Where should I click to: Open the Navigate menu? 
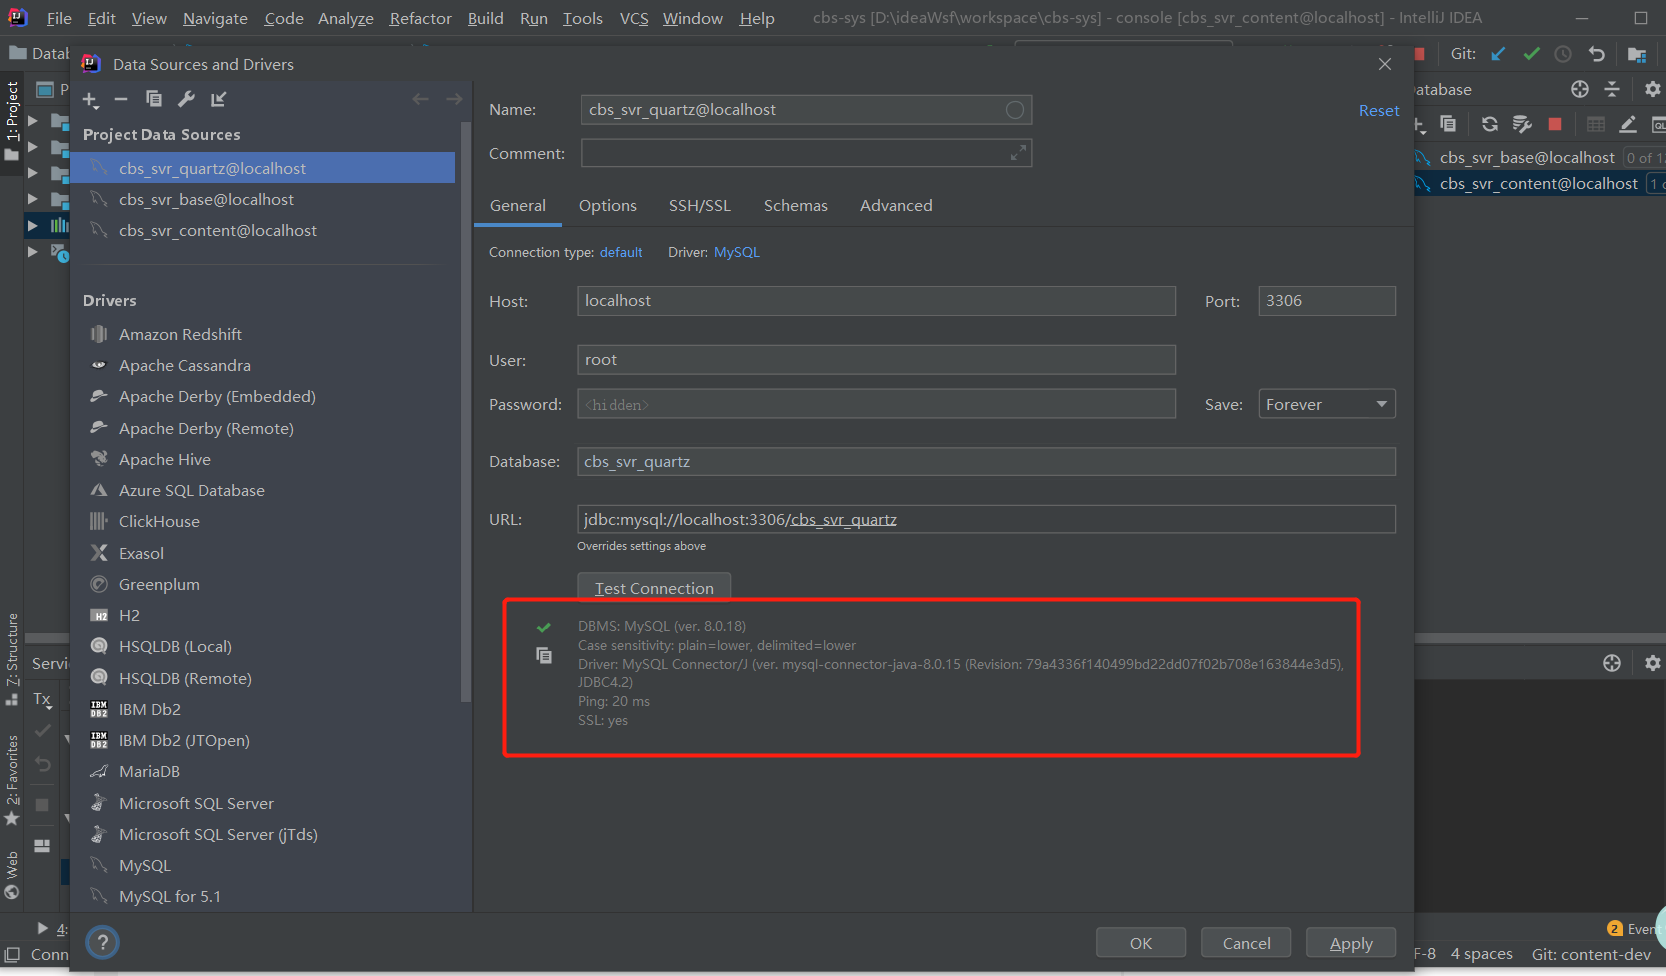215,18
